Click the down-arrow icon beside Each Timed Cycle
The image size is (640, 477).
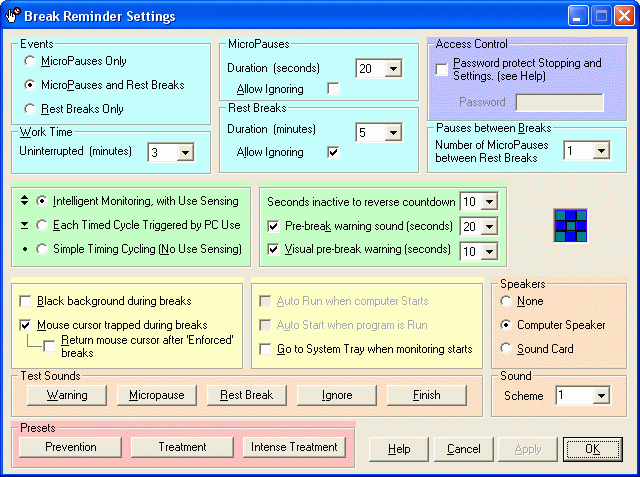coord(24,225)
